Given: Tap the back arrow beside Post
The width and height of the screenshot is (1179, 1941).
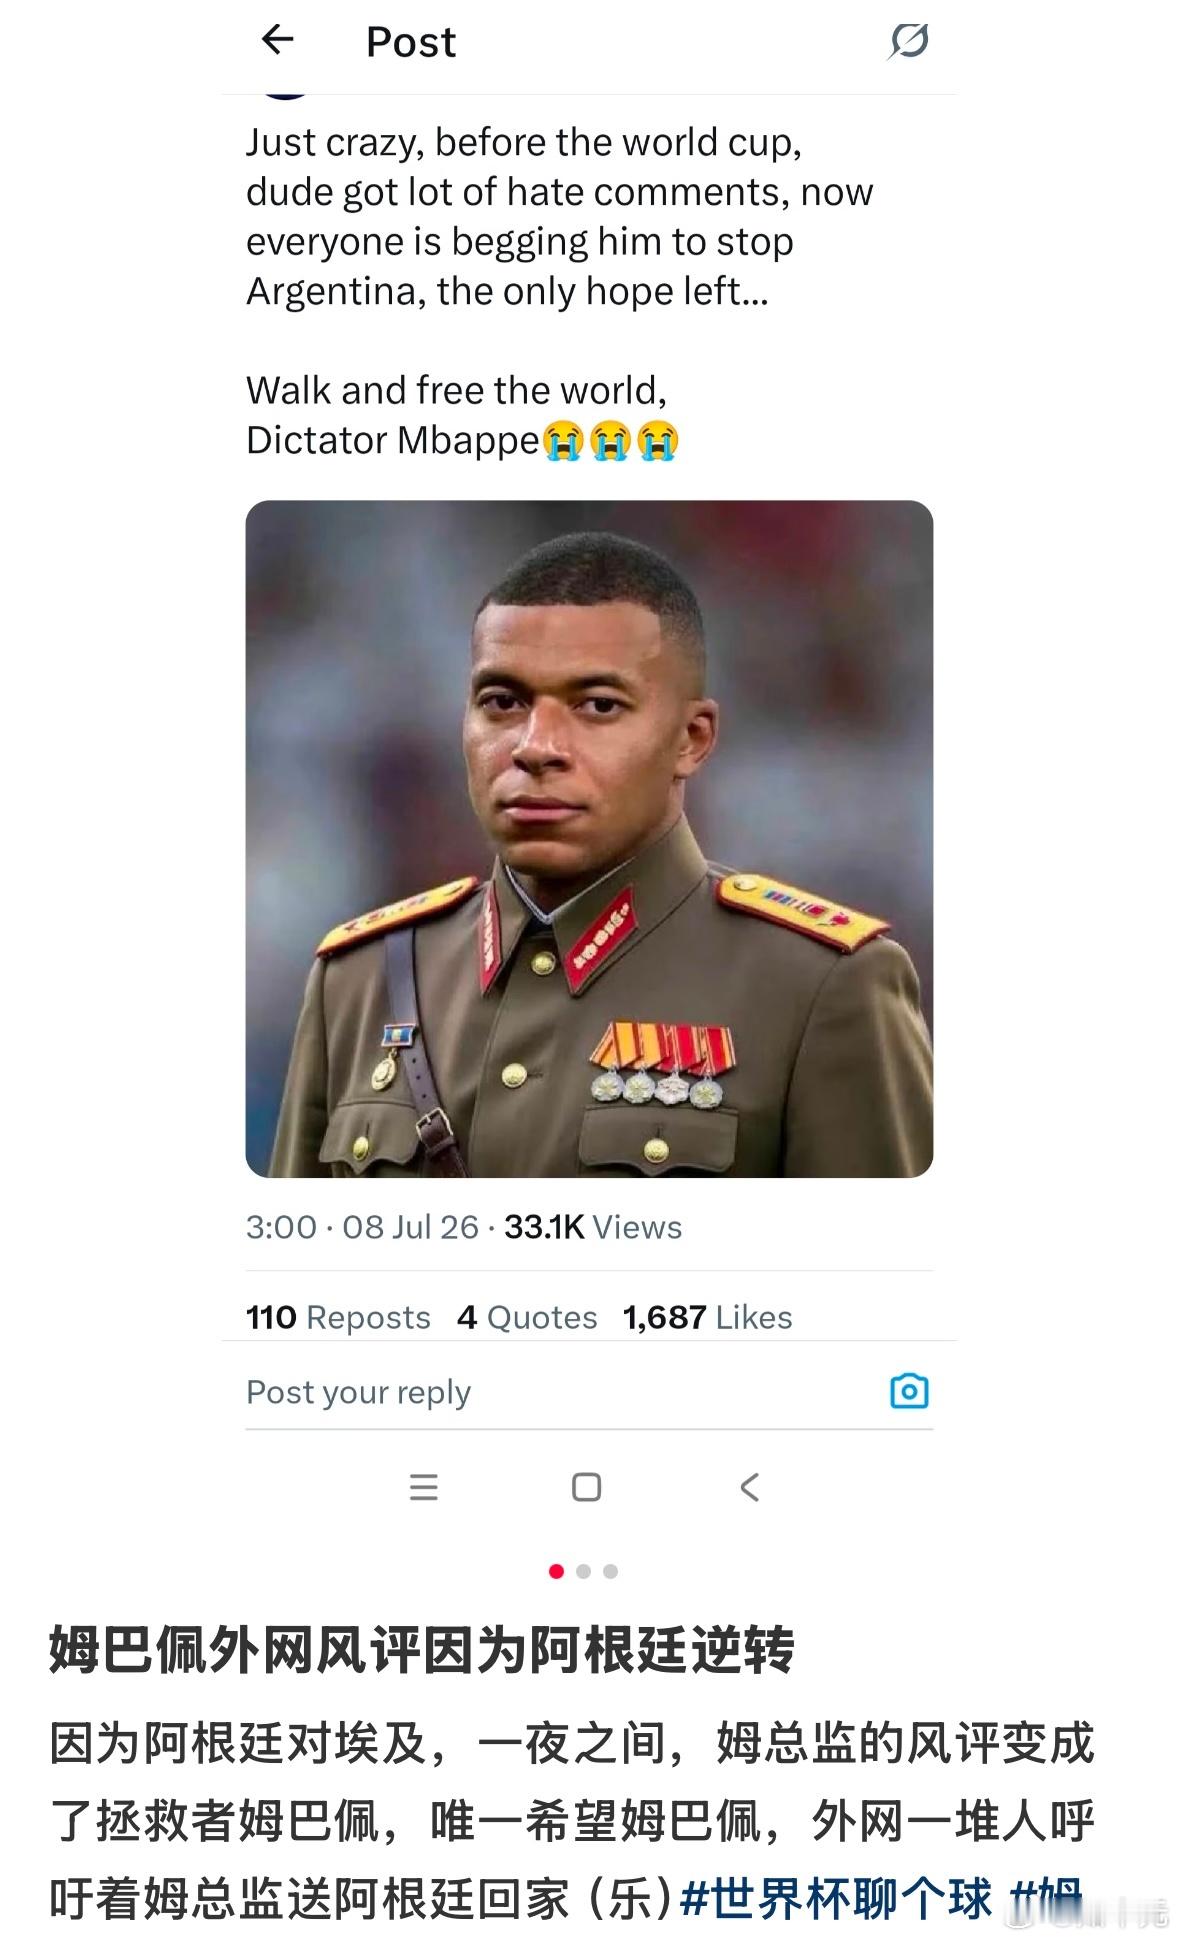Looking at the screenshot, I should click(x=277, y=40).
